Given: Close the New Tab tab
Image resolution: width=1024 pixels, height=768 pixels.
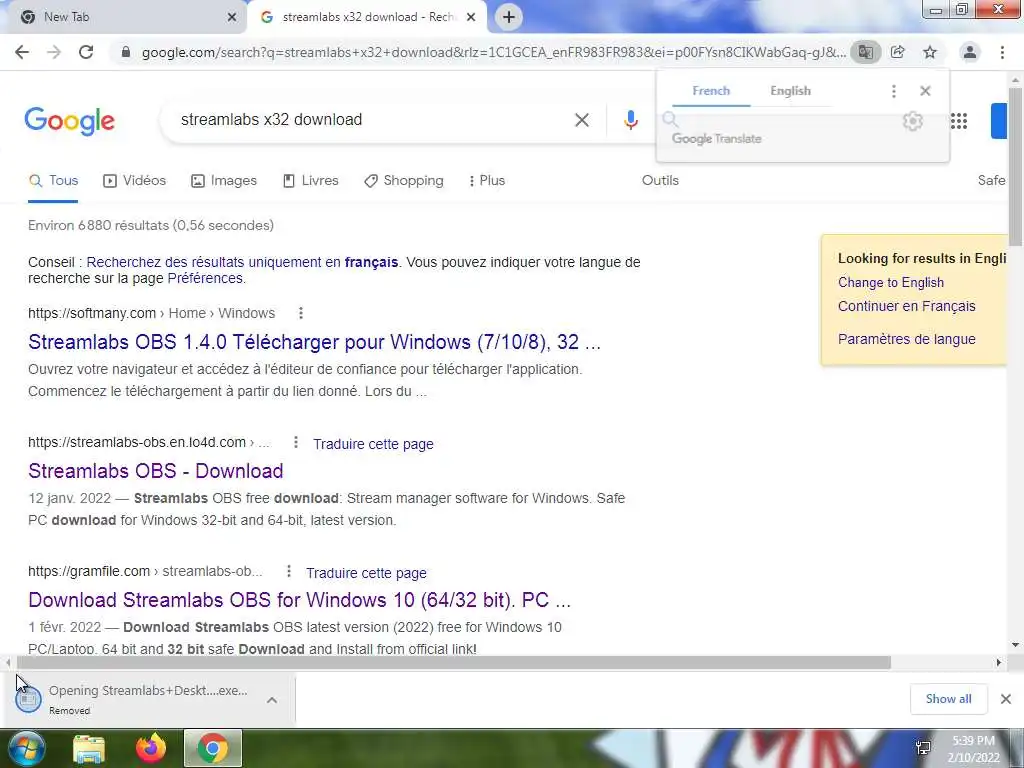Looking at the screenshot, I should 232,17.
